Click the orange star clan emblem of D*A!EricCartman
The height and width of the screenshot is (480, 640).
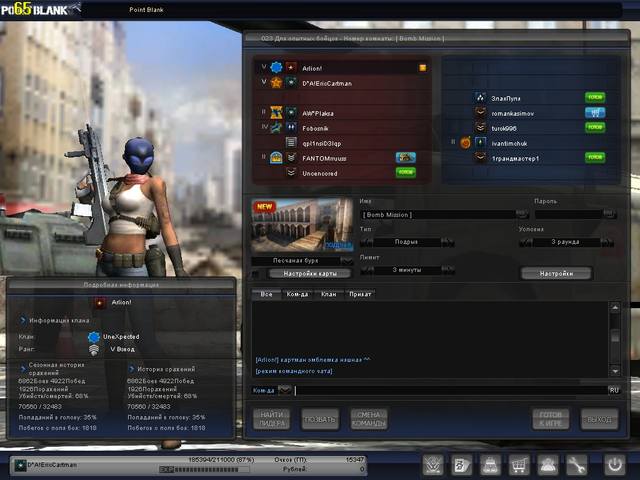tap(276, 83)
